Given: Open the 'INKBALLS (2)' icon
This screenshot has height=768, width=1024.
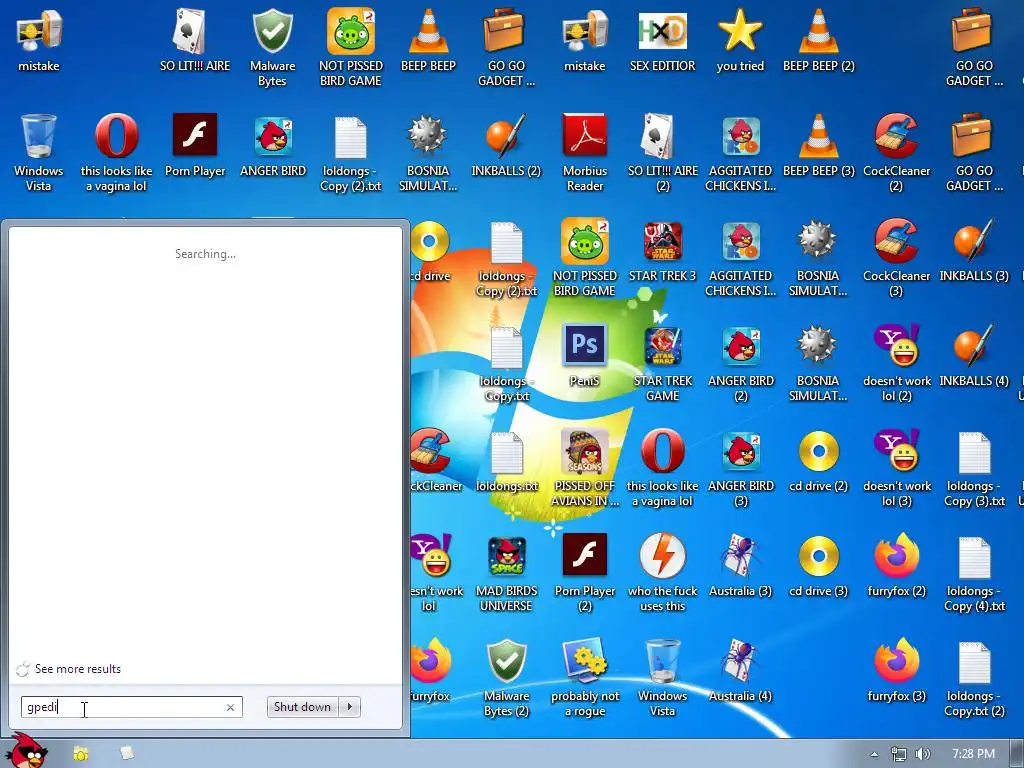Looking at the screenshot, I should click(506, 145).
